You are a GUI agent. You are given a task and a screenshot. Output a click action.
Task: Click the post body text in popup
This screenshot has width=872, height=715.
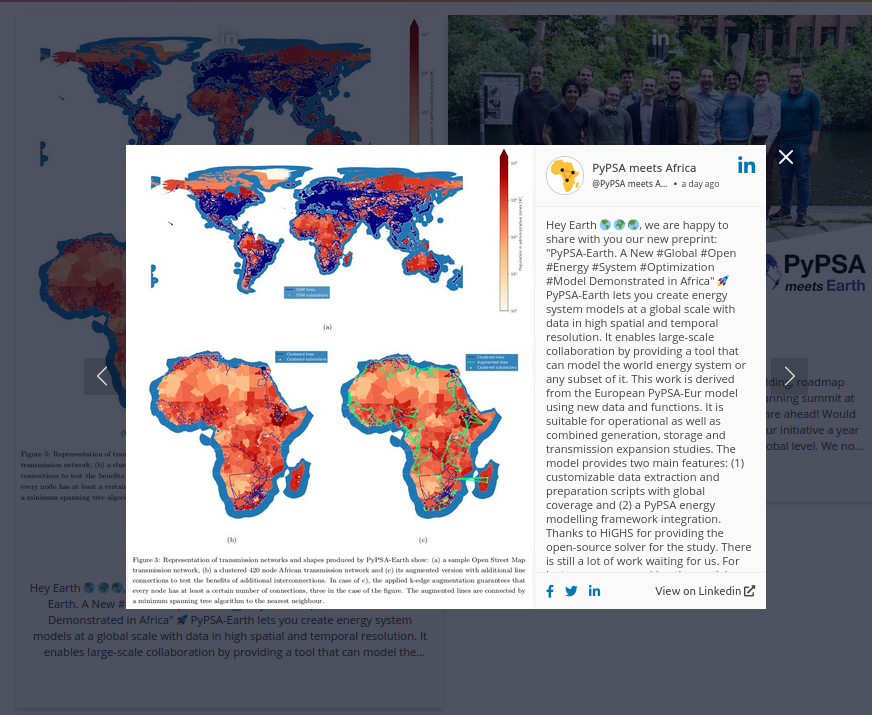pyautogui.click(x=648, y=393)
